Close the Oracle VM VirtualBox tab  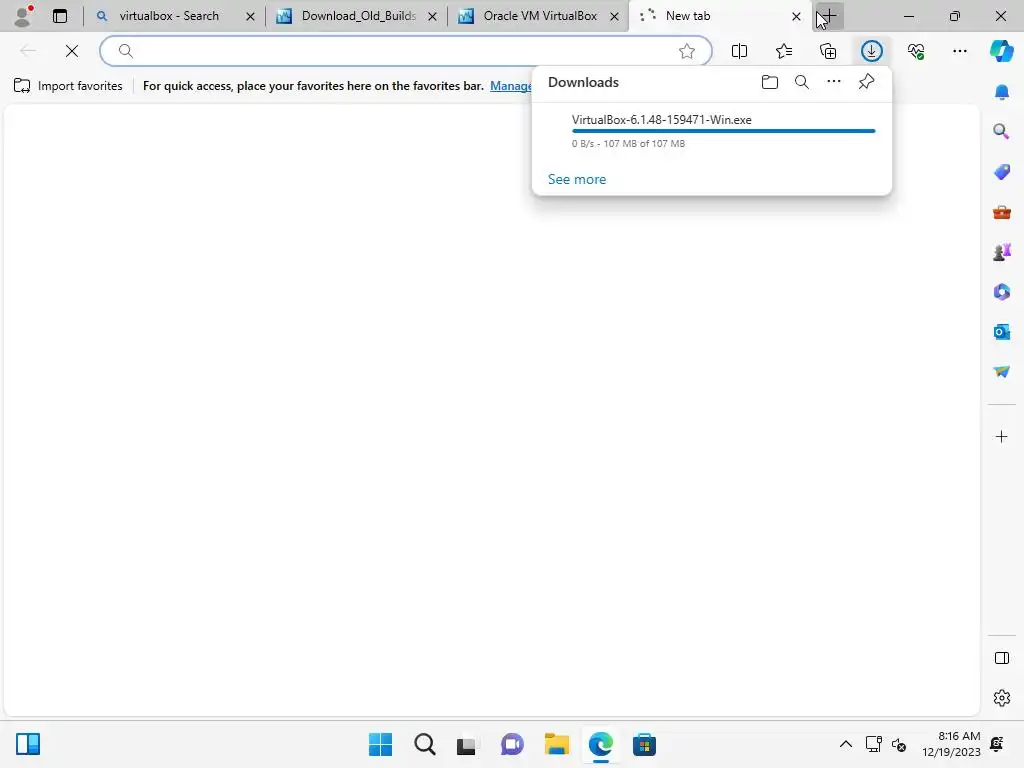[x=615, y=16]
